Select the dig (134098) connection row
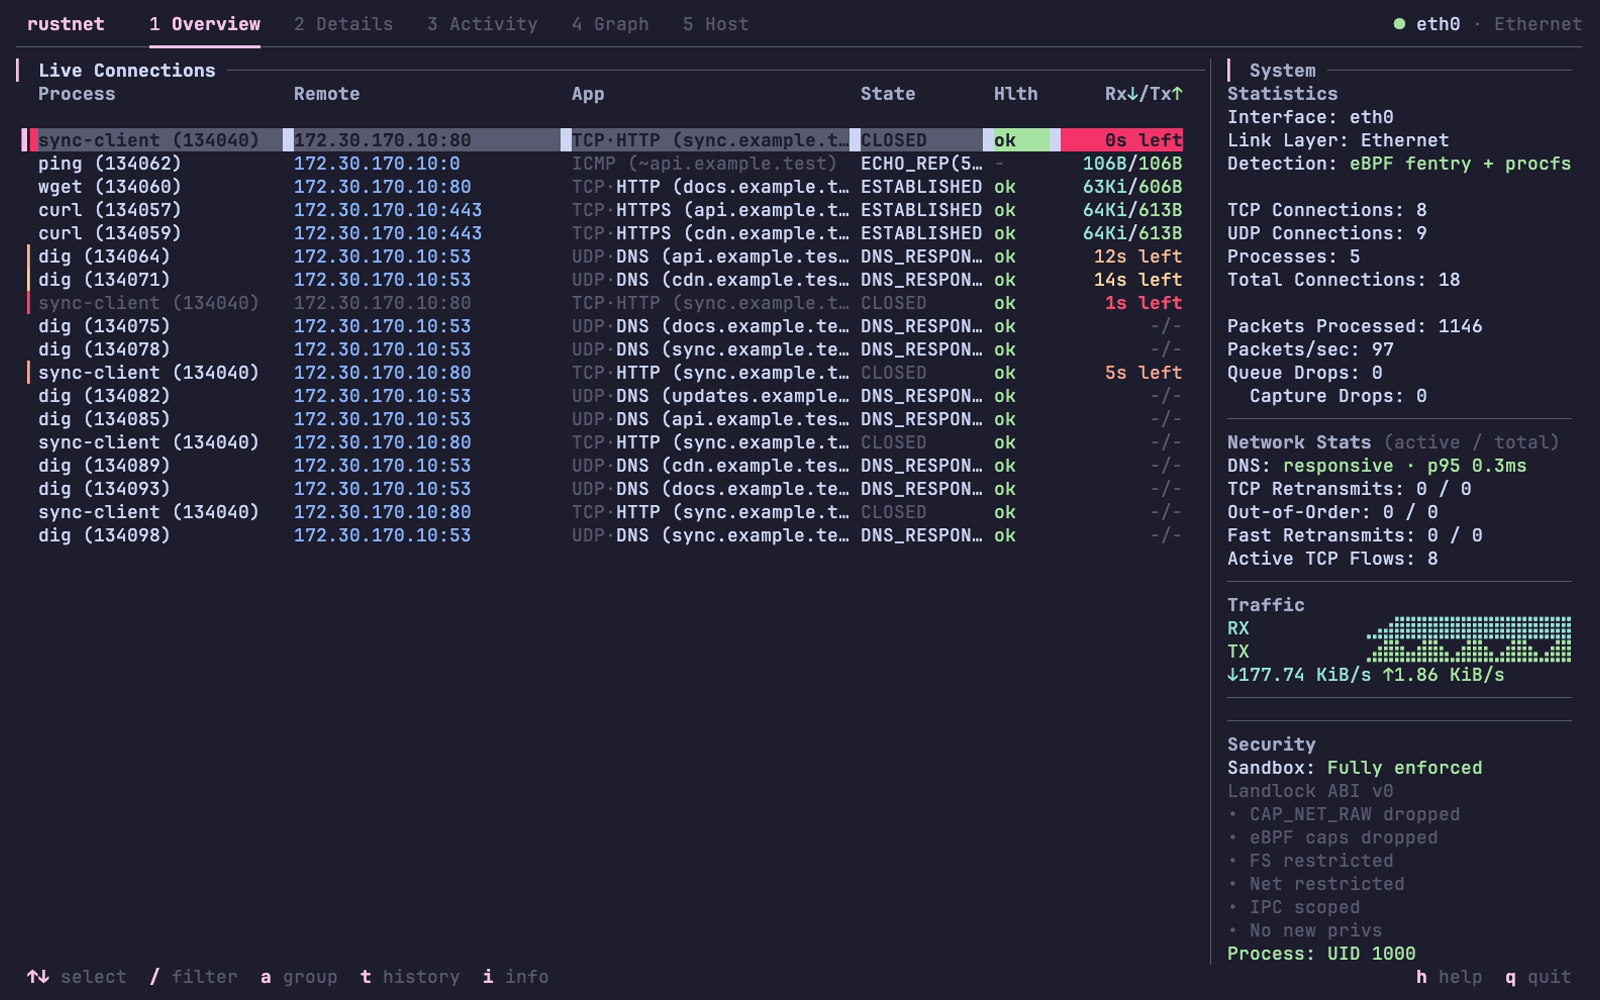This screenshot has height=1000, width=1600. pos(604,535)
